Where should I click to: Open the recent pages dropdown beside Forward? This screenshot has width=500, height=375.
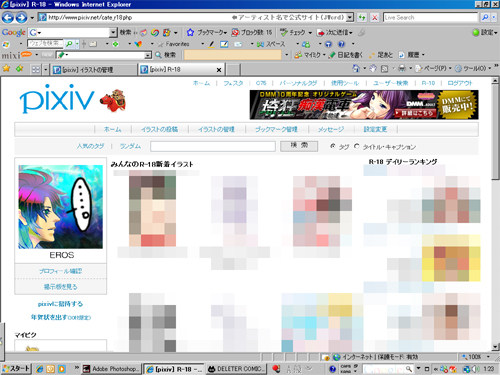click(x=32, y=18)
